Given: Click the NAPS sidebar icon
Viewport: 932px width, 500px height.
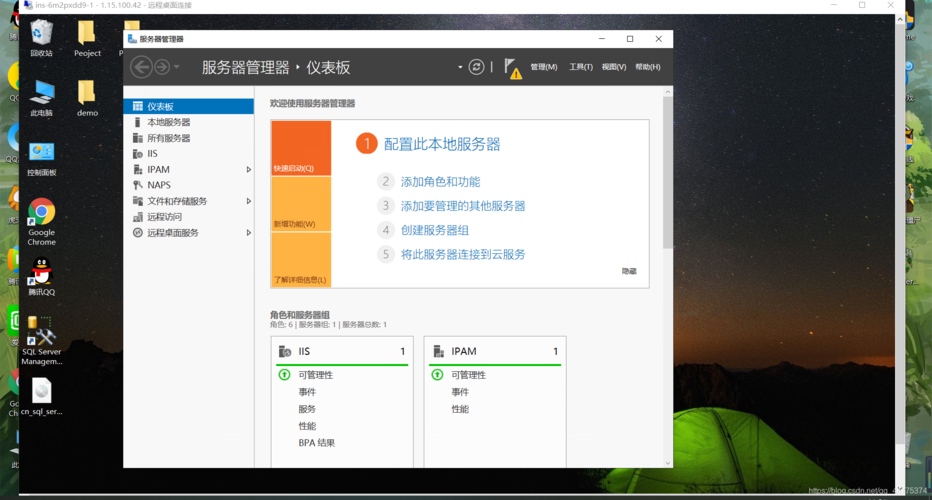Looking at the screenshot, I should pyautogui.click(x=138, y=185).
